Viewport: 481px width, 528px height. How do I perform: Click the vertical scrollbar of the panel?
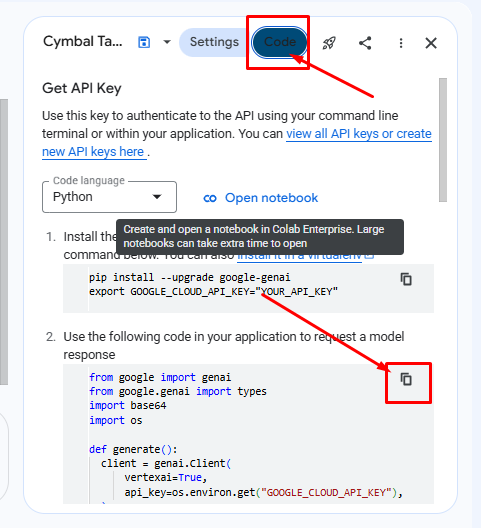point(443,140)
